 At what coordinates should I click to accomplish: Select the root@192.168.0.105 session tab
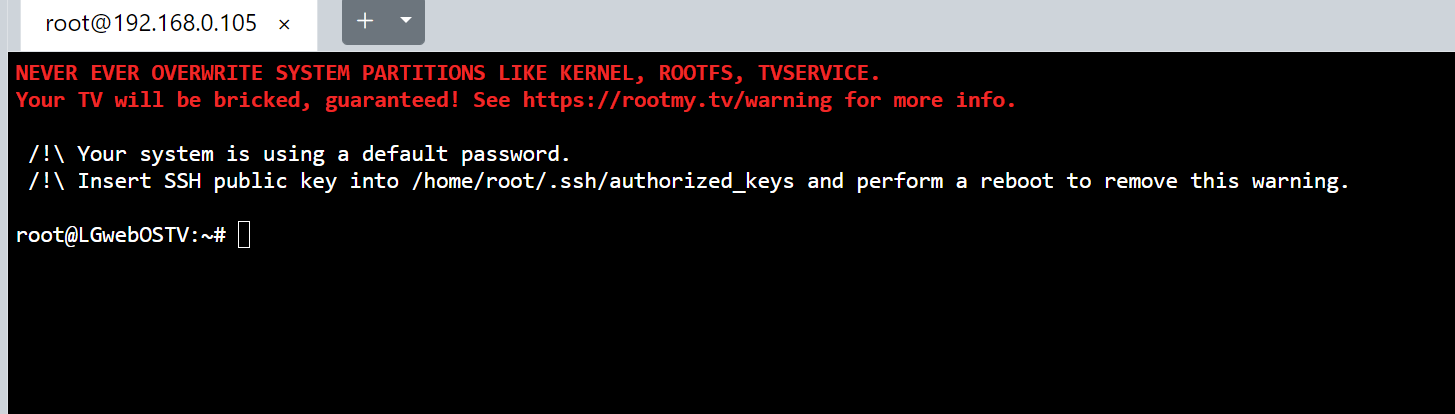tap(150, 24)
